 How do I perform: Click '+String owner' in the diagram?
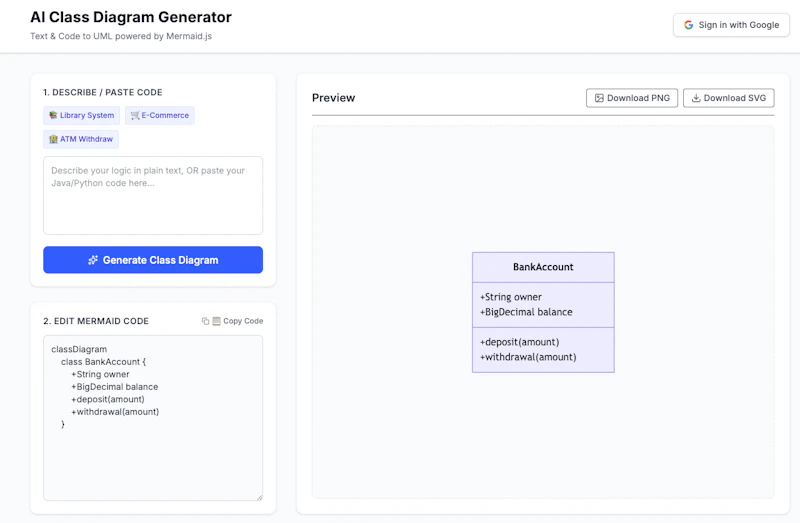[511, 297]
